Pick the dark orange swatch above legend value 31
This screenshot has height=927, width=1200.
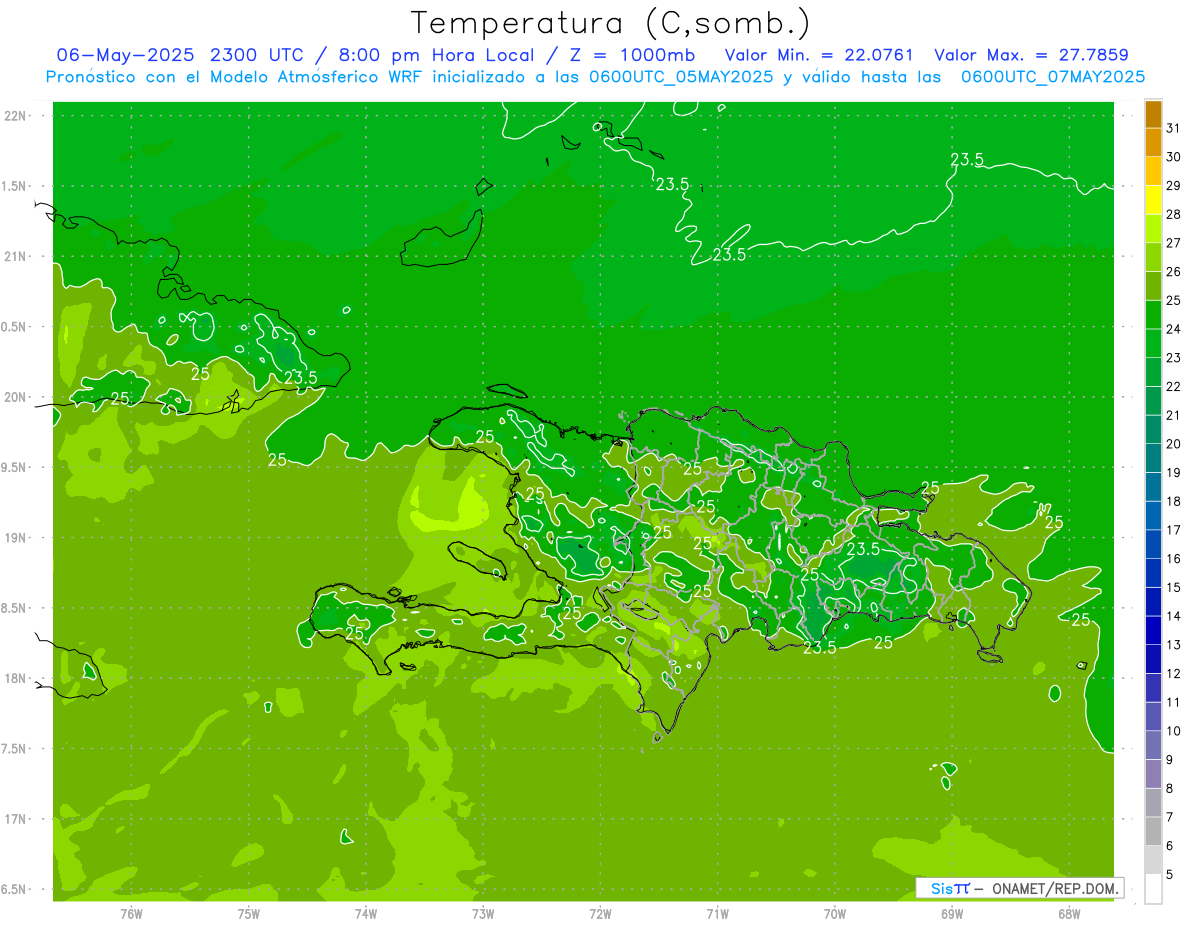pos(1153,114)
